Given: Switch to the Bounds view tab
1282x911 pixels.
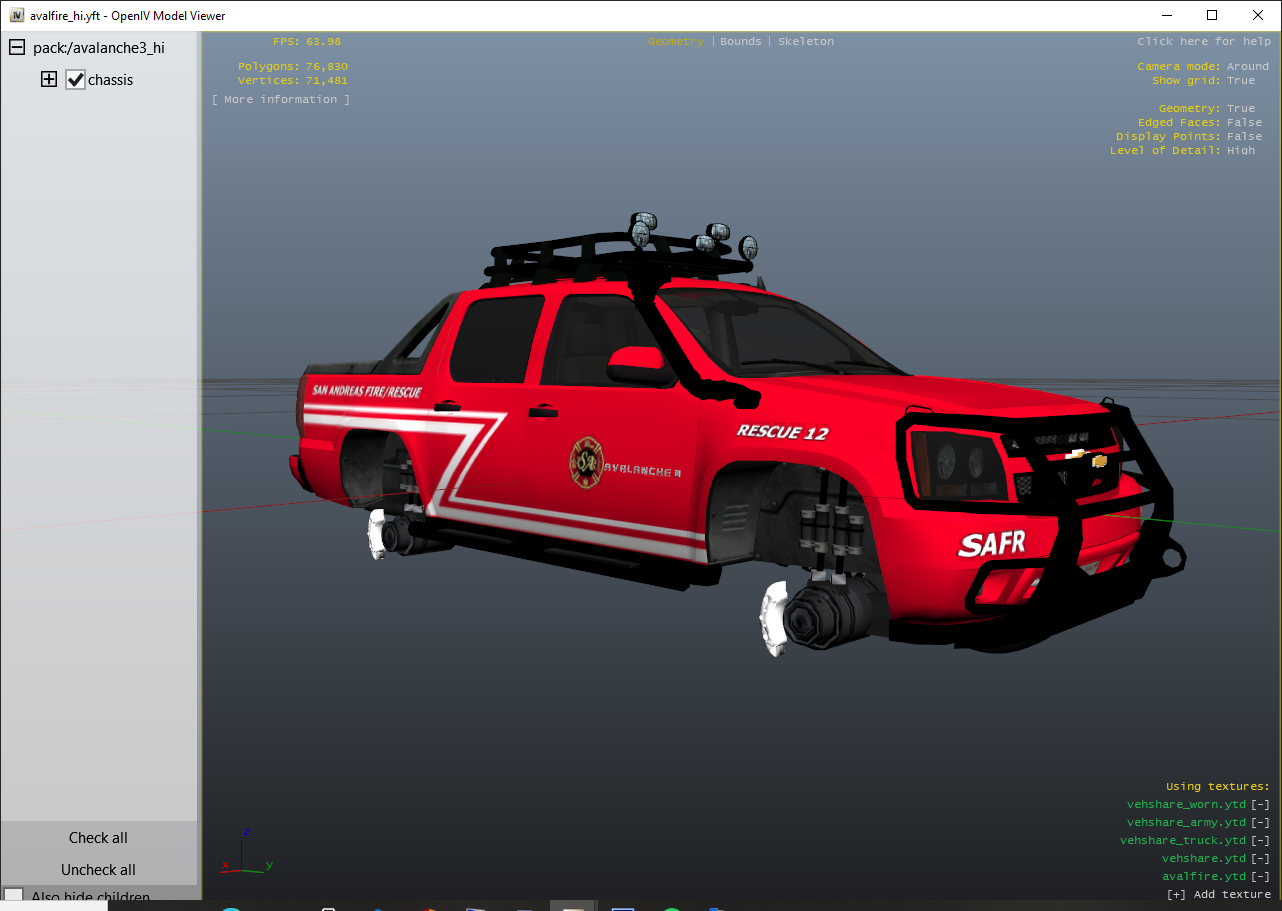Looking at the screenshot, I should (x=740, y=41).
